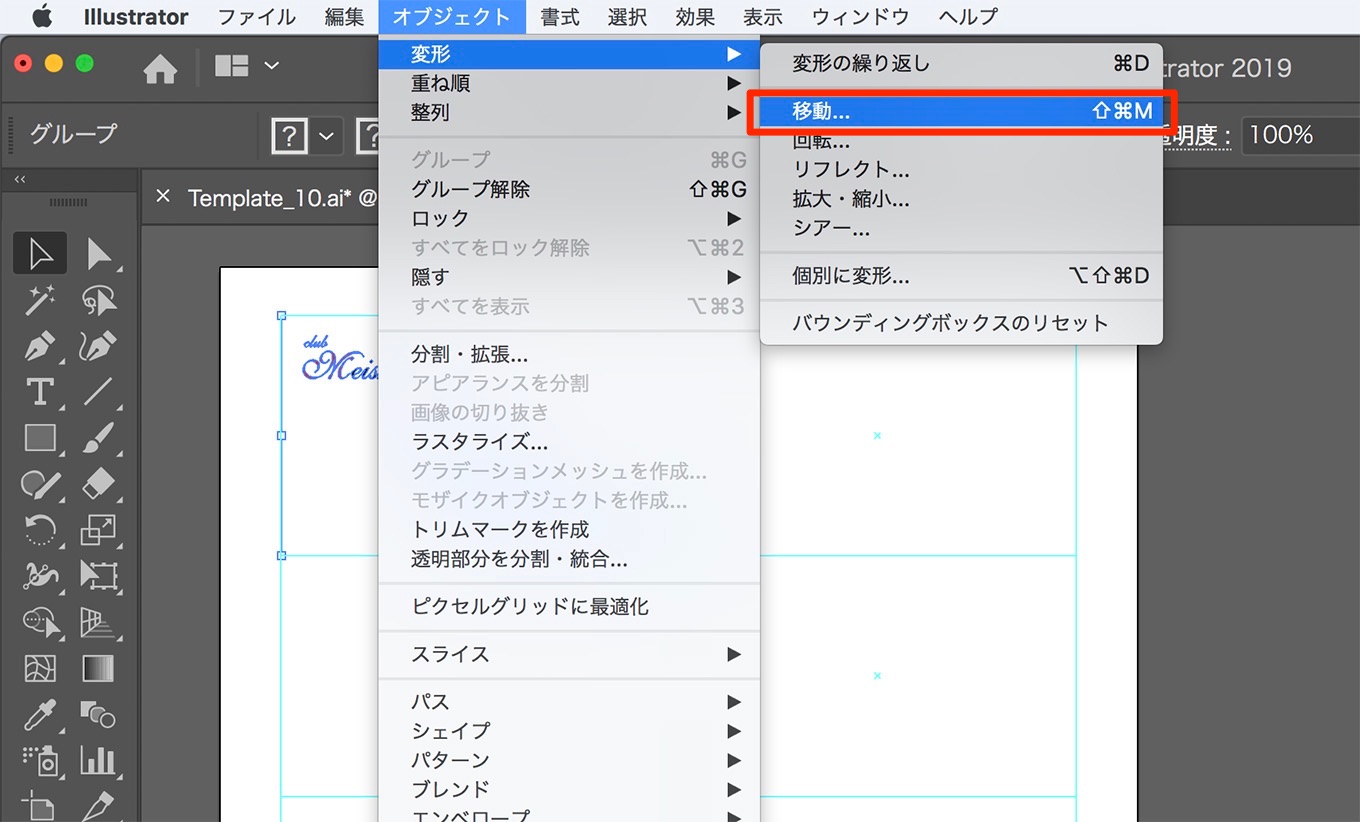The width and height of the screenshot is (1360, 822).
Task: Choose 拡大・縮小... menu item
Action: tap(961, 199)
